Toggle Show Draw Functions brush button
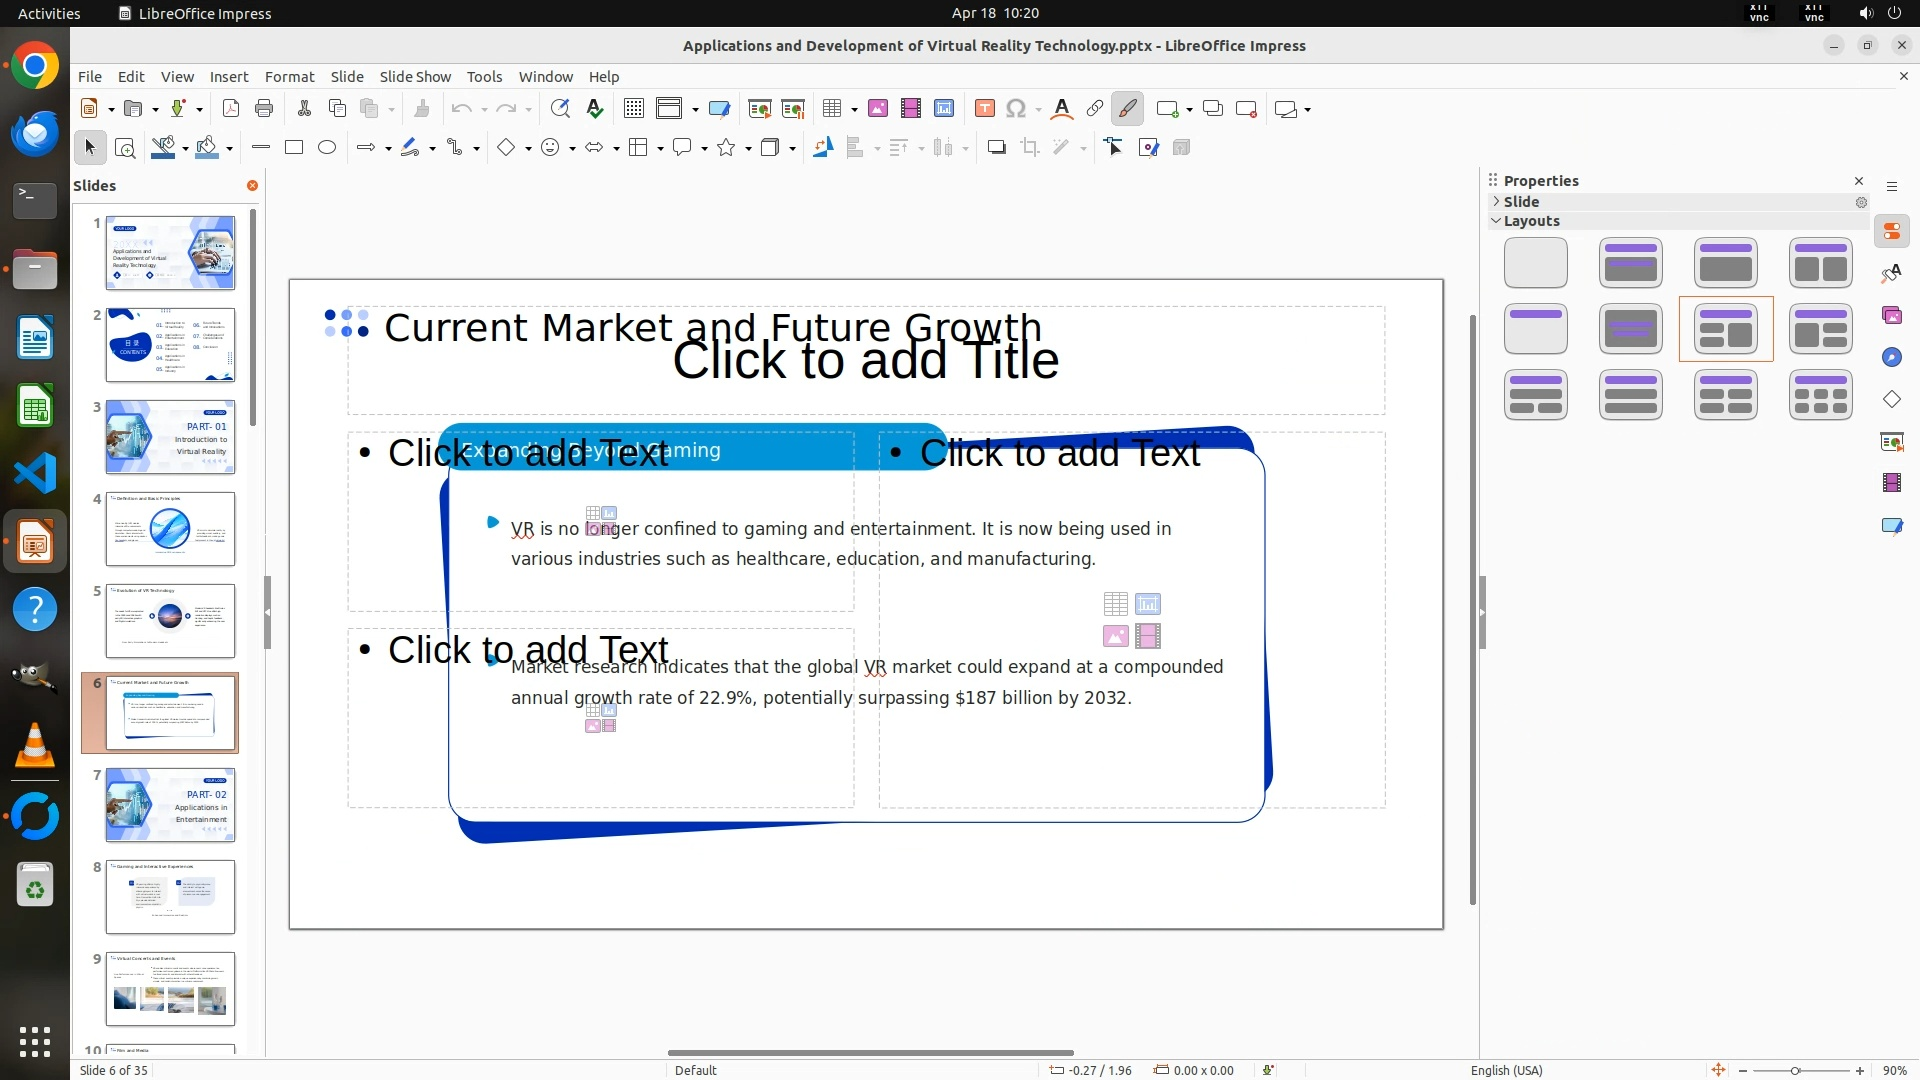1920x1080 pixels. [1127, 109]
